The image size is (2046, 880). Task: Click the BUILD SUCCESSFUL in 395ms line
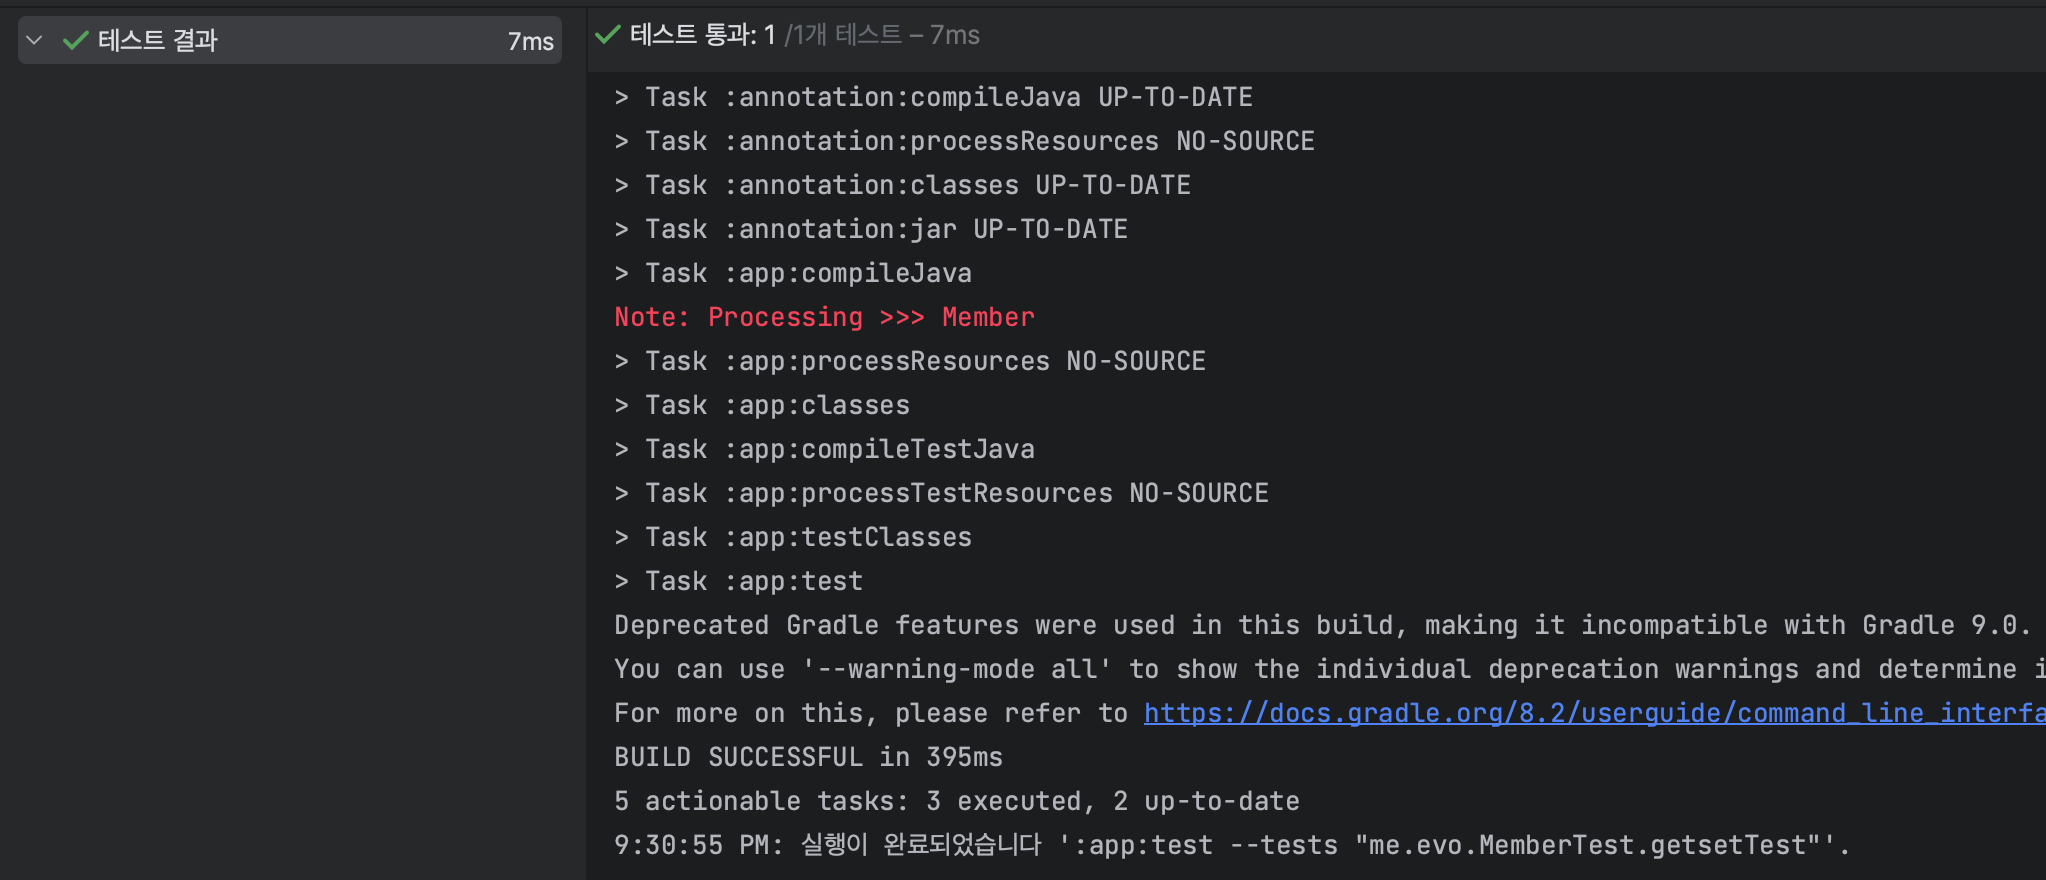tap(808, 757)
